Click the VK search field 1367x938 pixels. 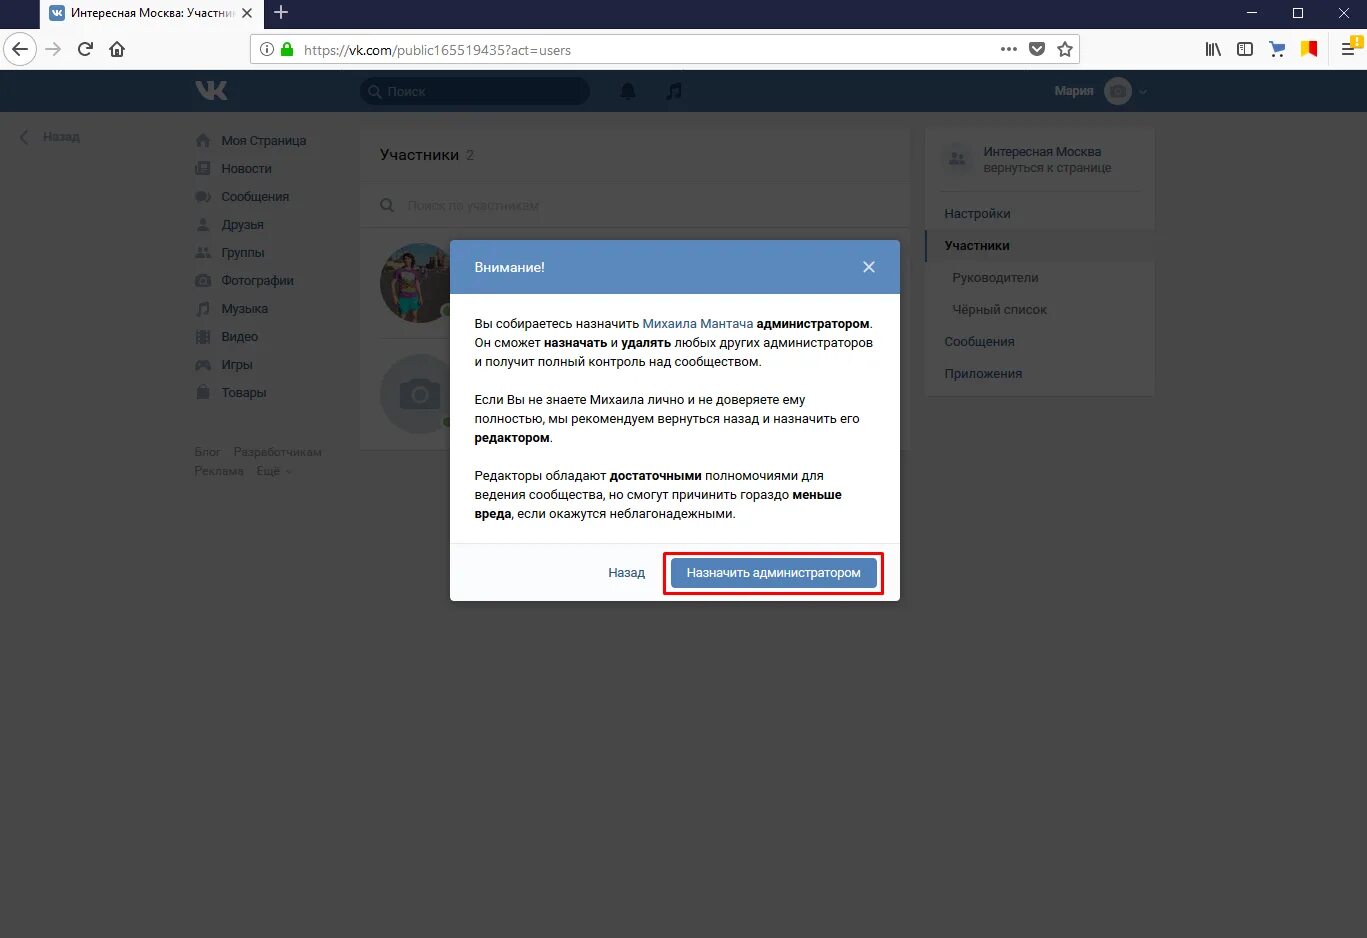pyautogui.click(x=475, y=91)
